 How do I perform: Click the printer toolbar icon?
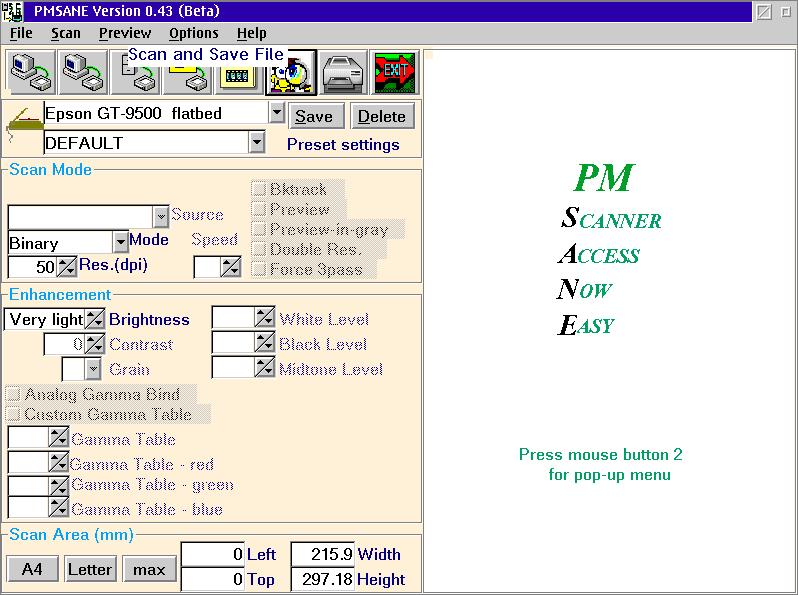[343, 73]
